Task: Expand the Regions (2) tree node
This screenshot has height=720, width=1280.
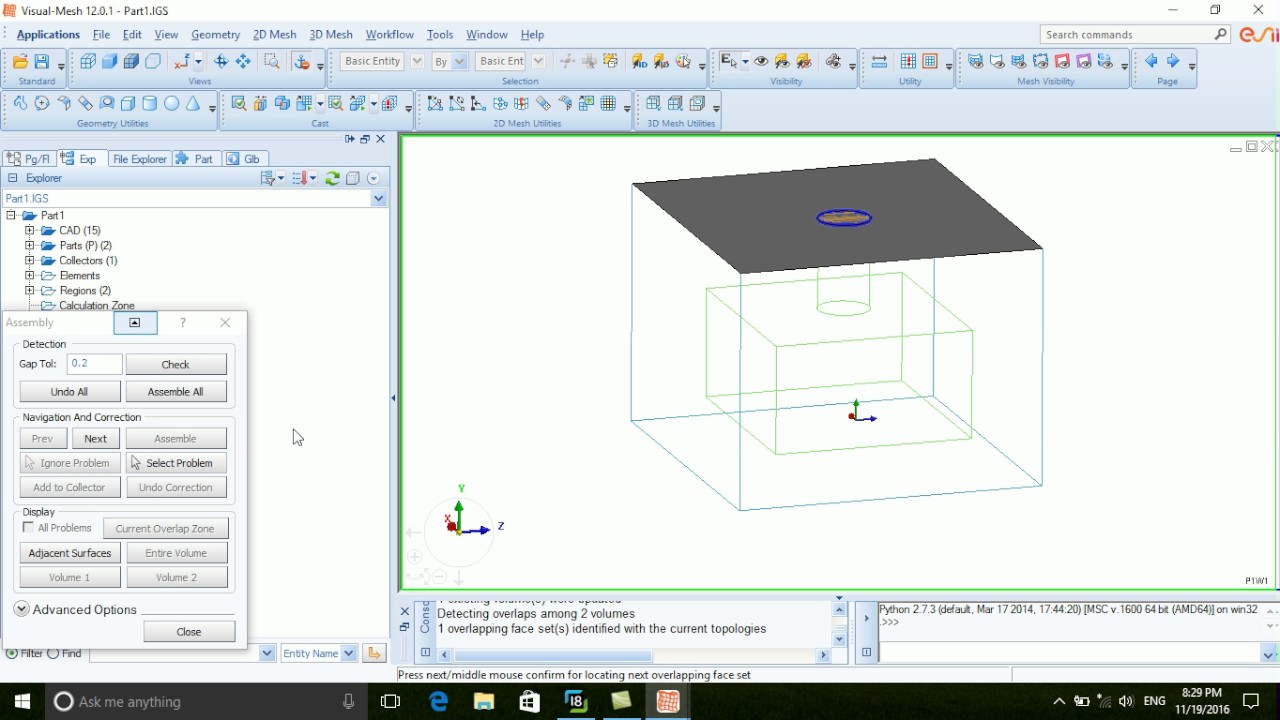Action: (30, 290)
